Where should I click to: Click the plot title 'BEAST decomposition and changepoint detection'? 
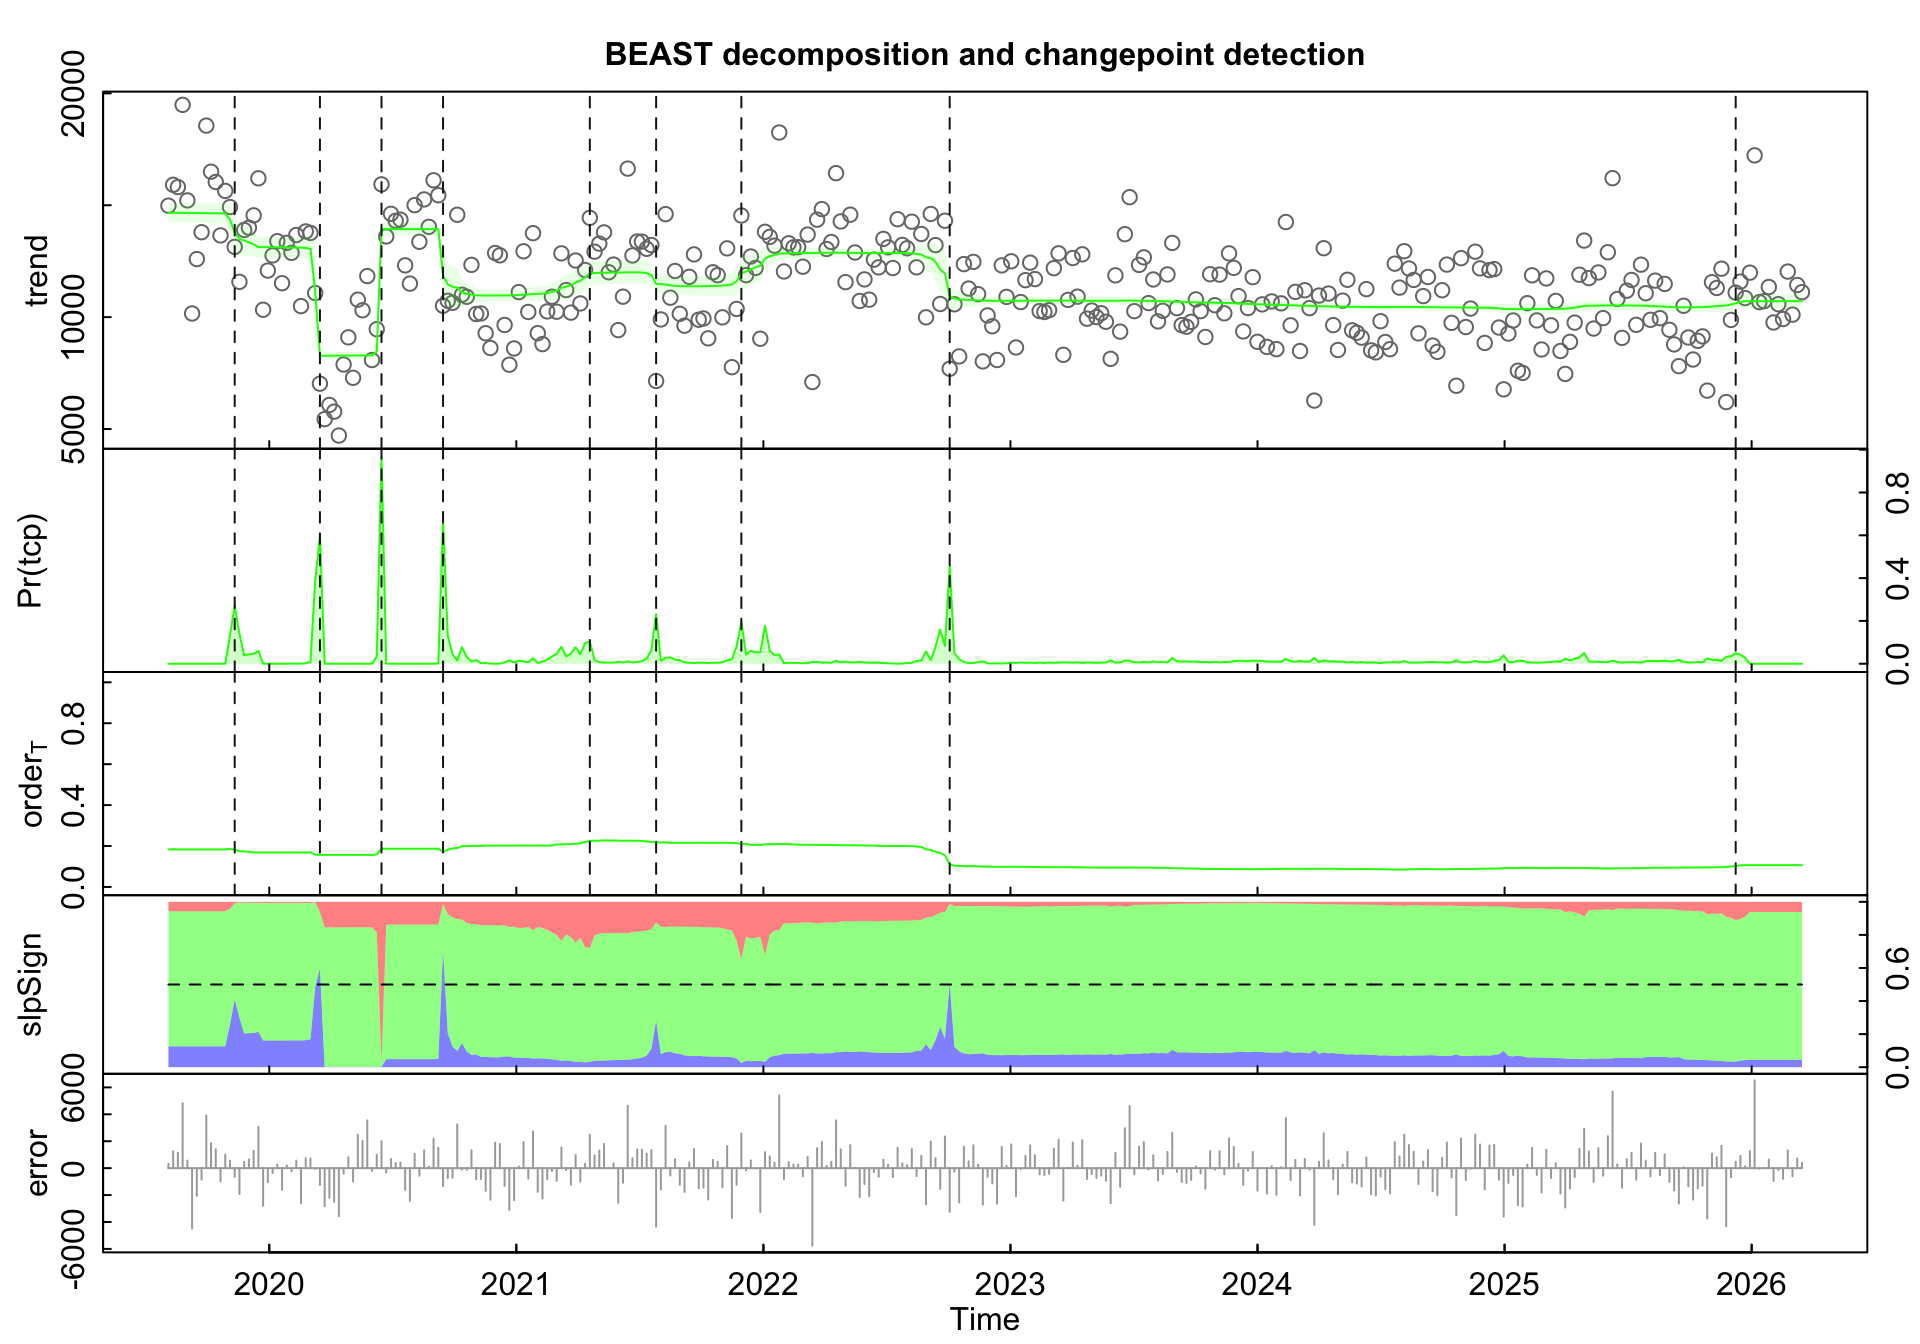pos(984,54)
